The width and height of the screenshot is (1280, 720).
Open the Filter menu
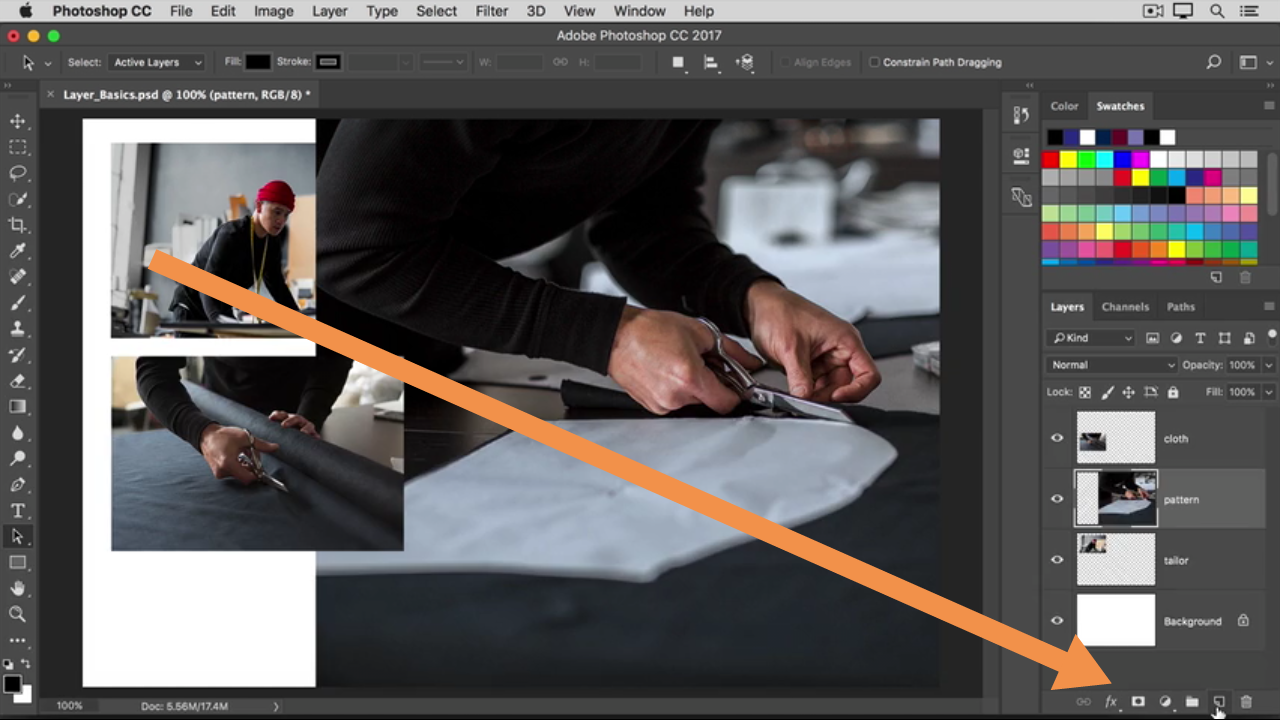coord(491,11)
